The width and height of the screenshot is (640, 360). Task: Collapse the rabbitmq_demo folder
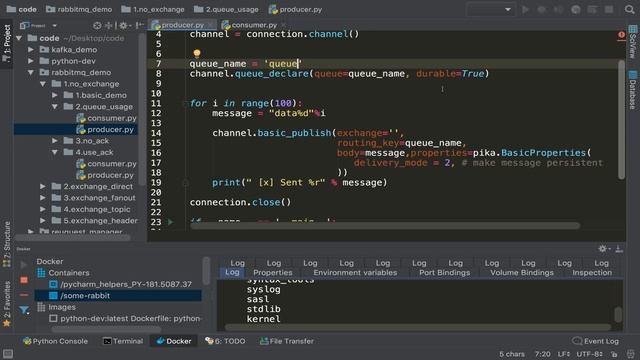click(31, 72)
